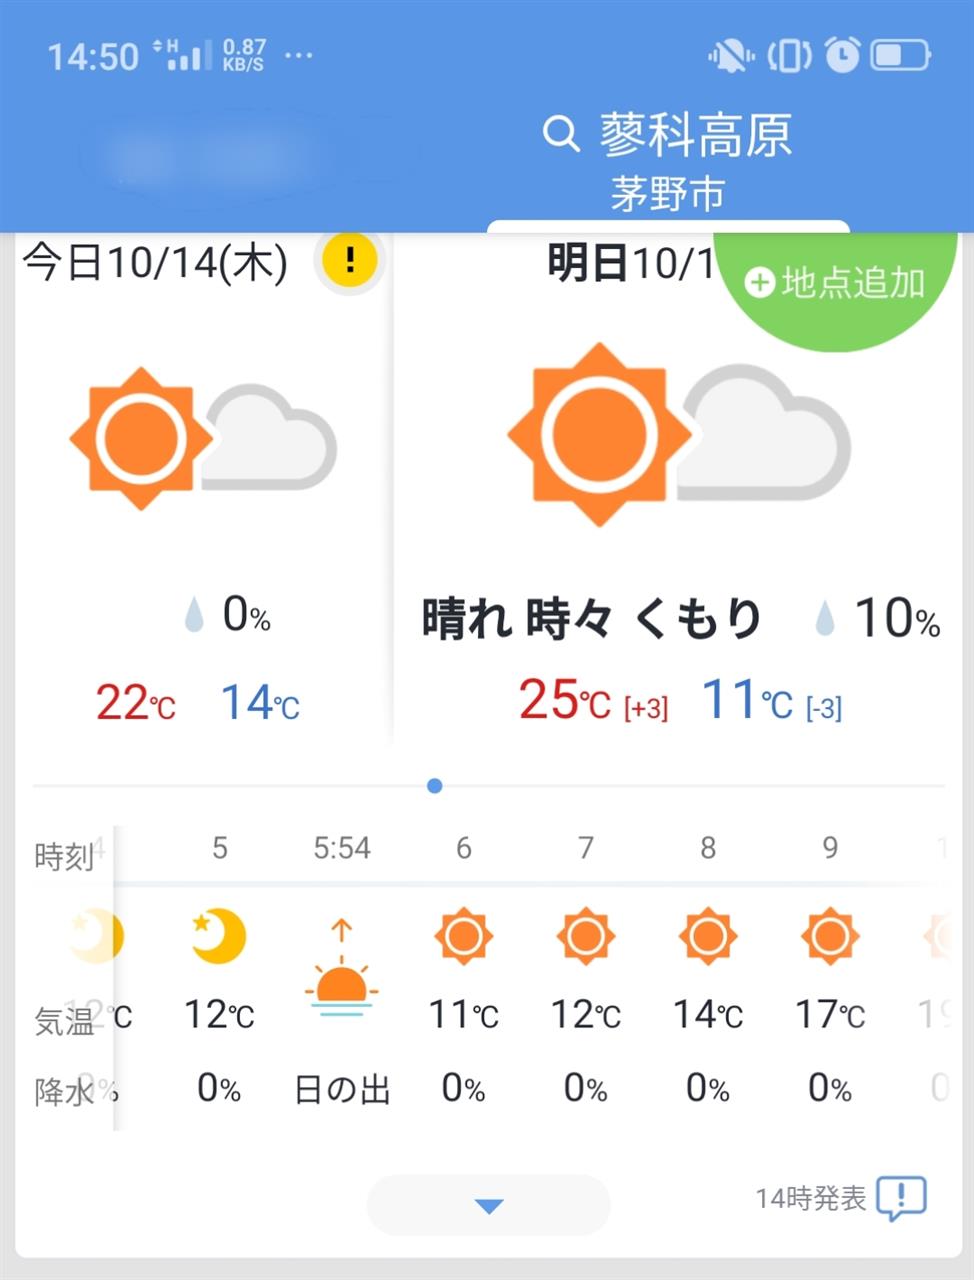
Task: Switch to the 今日10/14(木) forecast card
Action: (155, 262)
